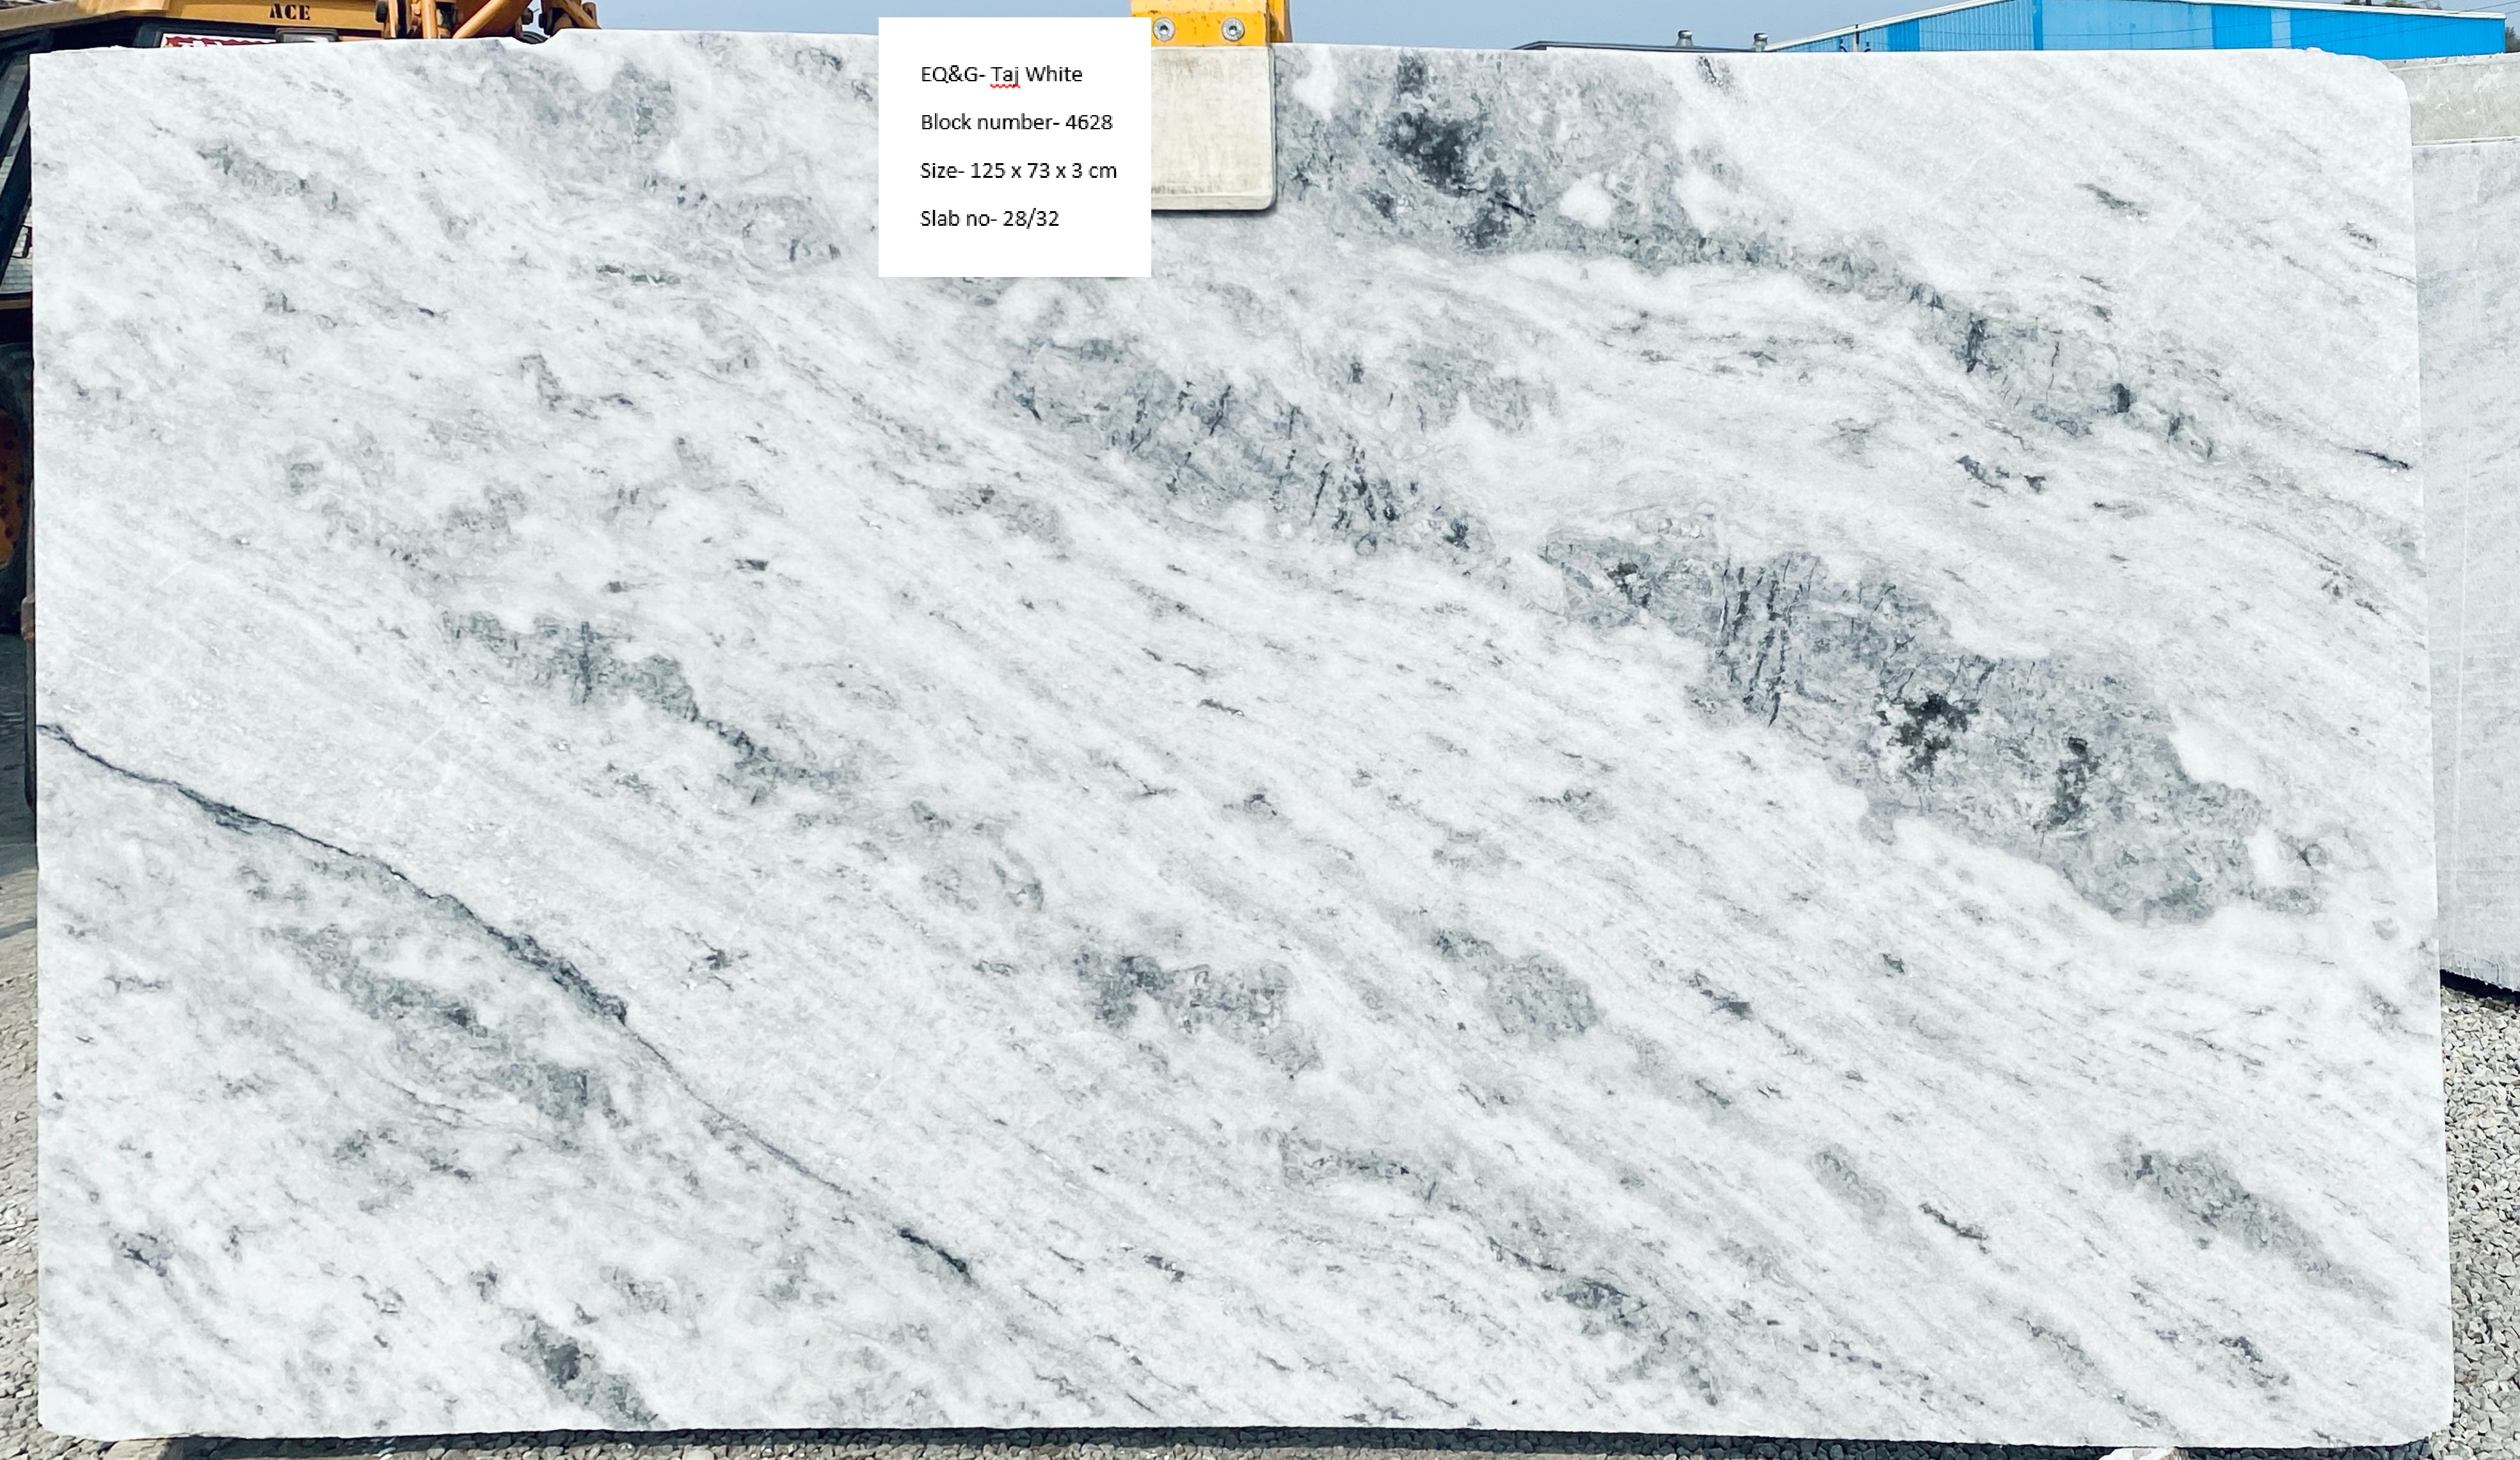Click the 'EQ&G- Taj White' text line
This screenshot has width=2520, height=1460.
[1001, 74]
